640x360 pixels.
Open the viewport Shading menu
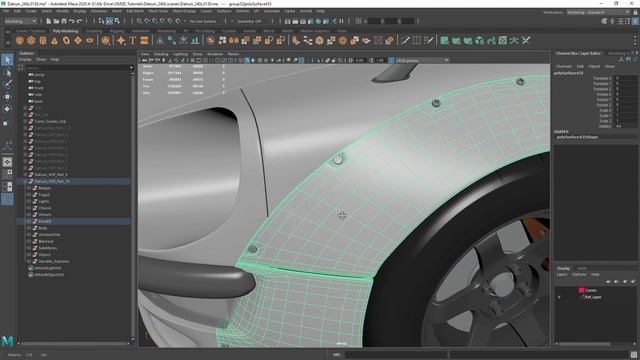161,54
